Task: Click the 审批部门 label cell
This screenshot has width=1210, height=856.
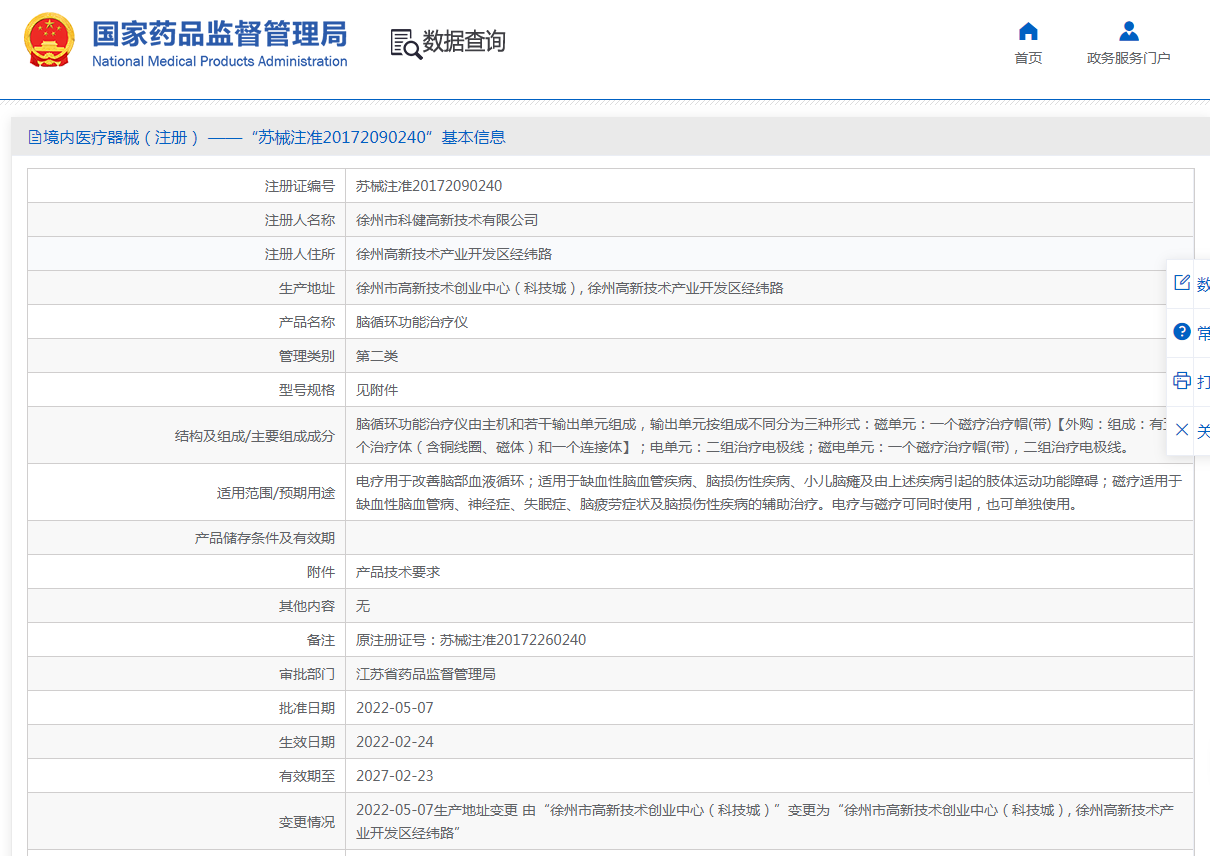Action: [x=186, y=674]
